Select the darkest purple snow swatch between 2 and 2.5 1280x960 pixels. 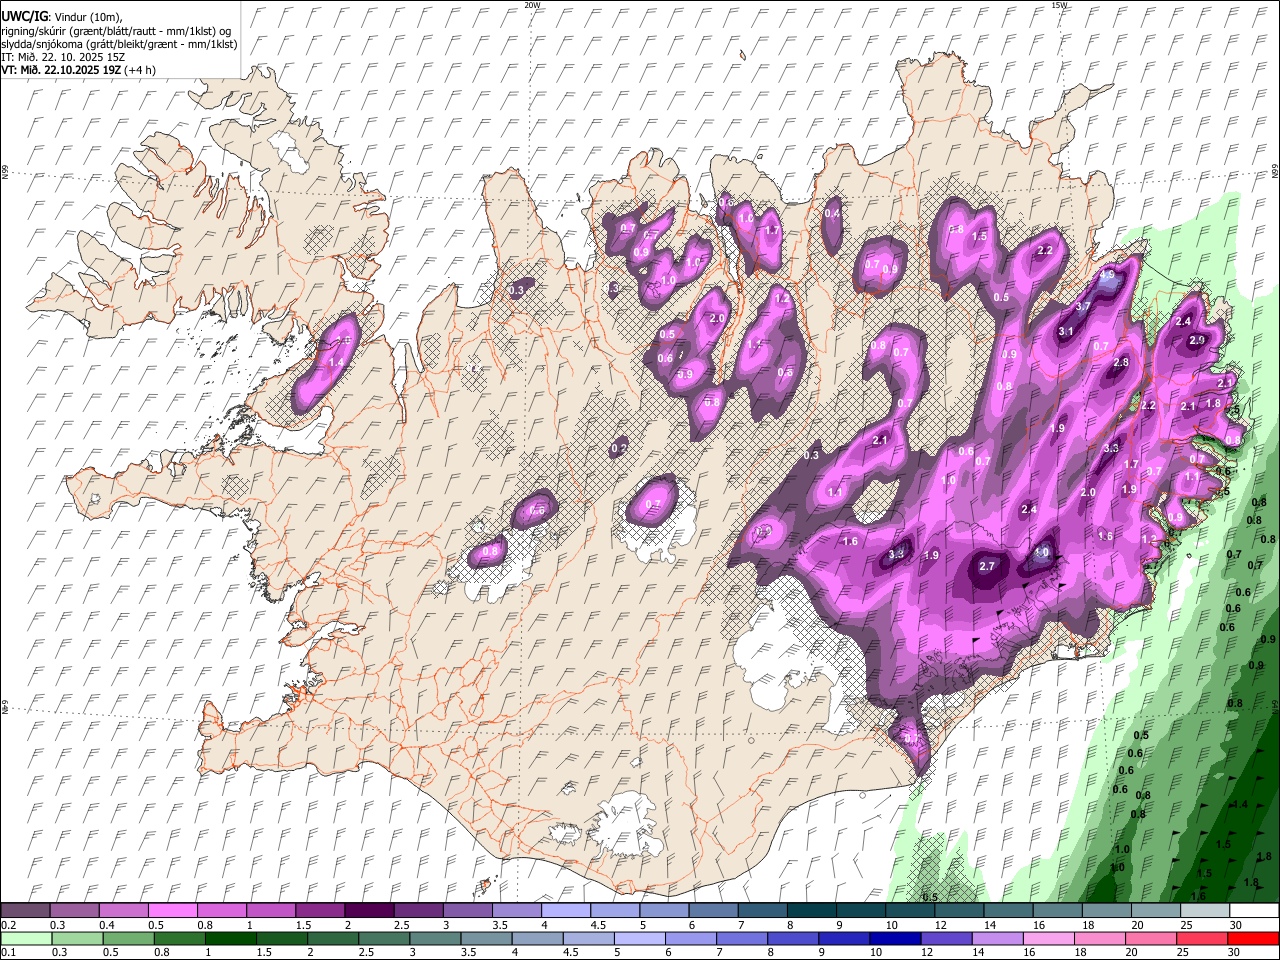pyautogui.click(x=369, y=911)
